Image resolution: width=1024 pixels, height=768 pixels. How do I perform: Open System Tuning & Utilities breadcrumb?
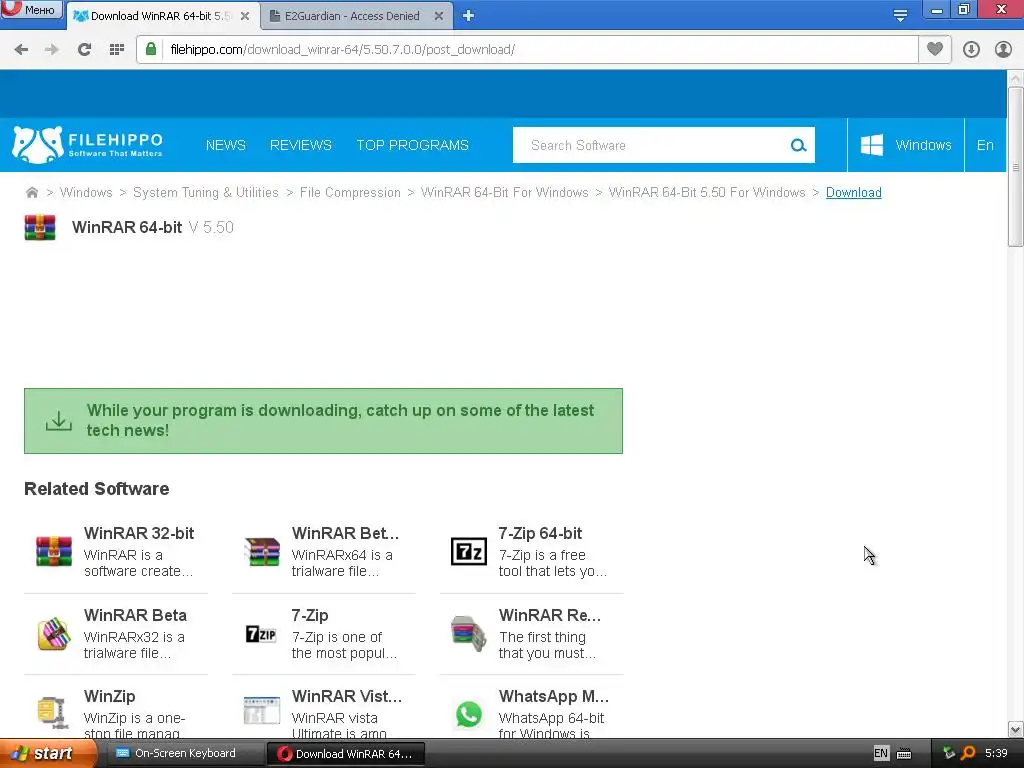pyautogui.click(x=206, y=193)
